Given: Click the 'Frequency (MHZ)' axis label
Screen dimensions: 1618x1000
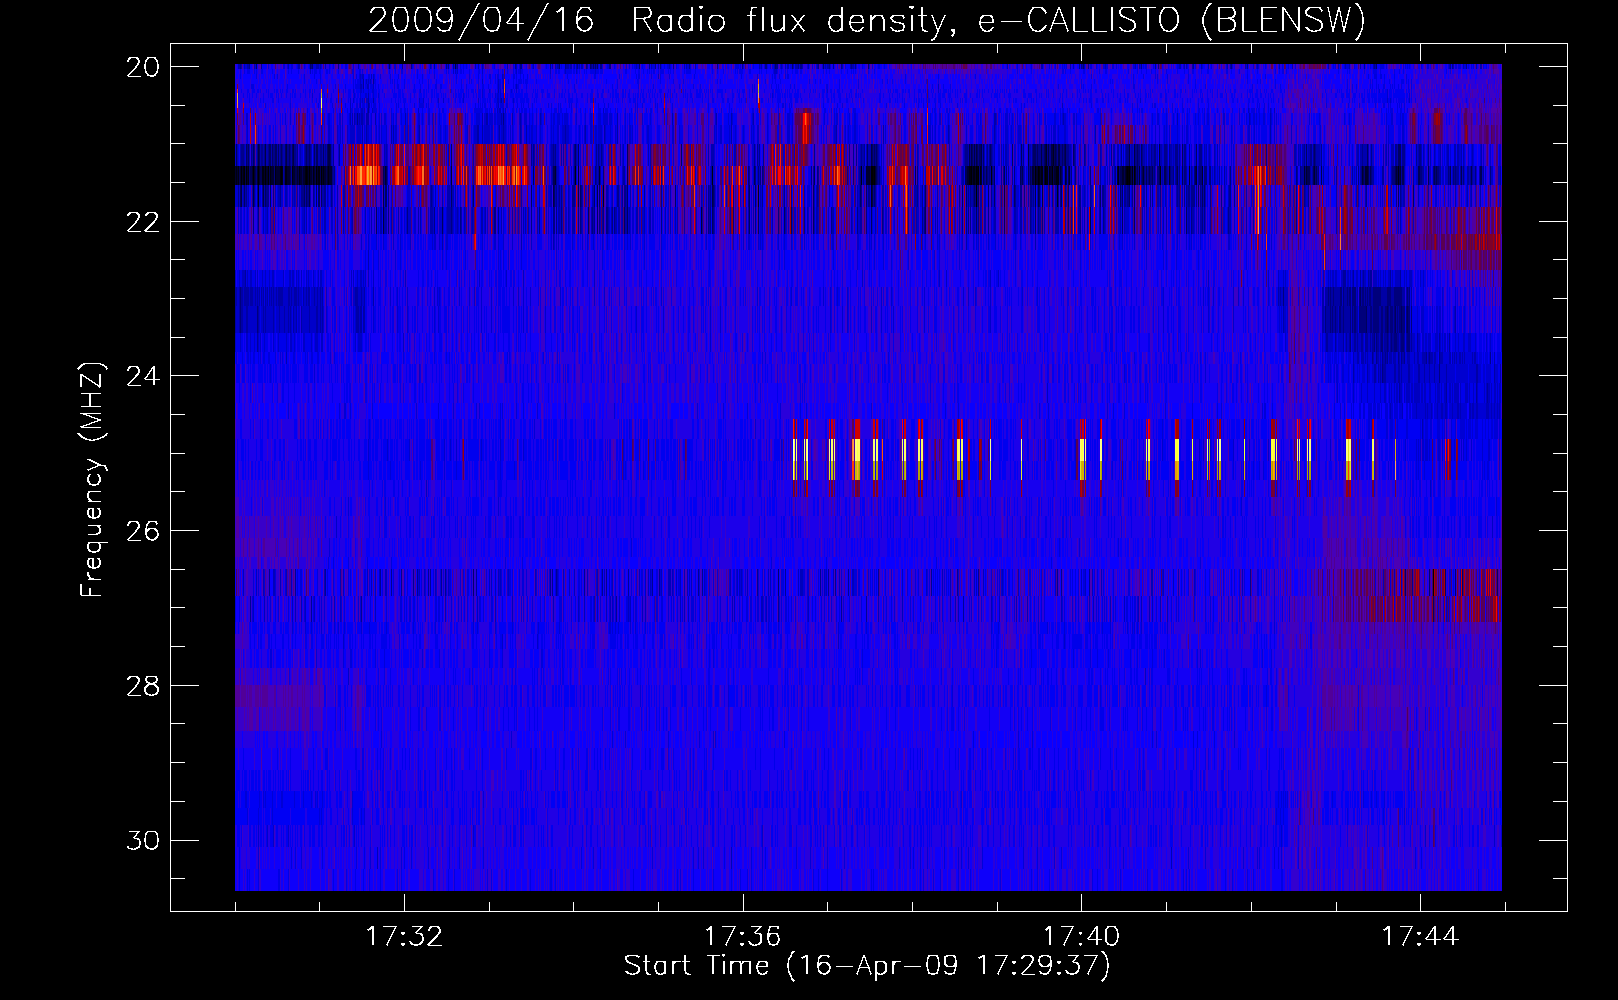Looking at the screenshot, I should pyautogui.click(x=92, y=480).
